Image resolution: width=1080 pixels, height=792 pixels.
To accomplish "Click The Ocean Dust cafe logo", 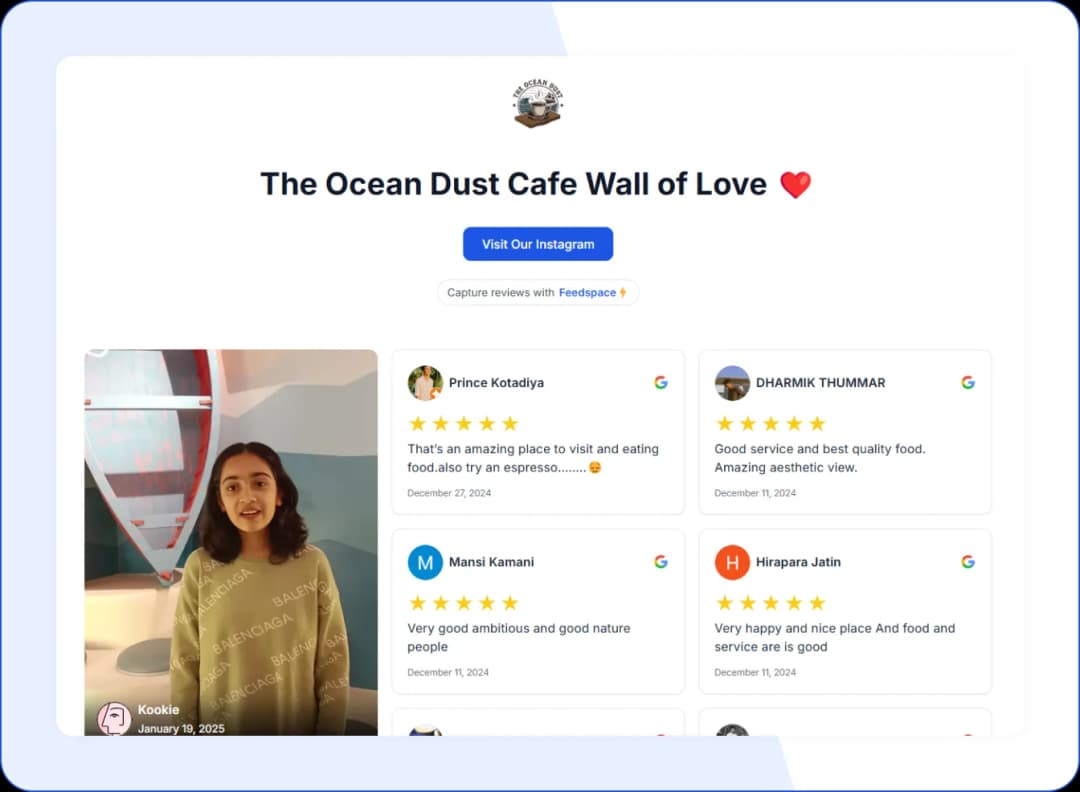I will [538, 104].
